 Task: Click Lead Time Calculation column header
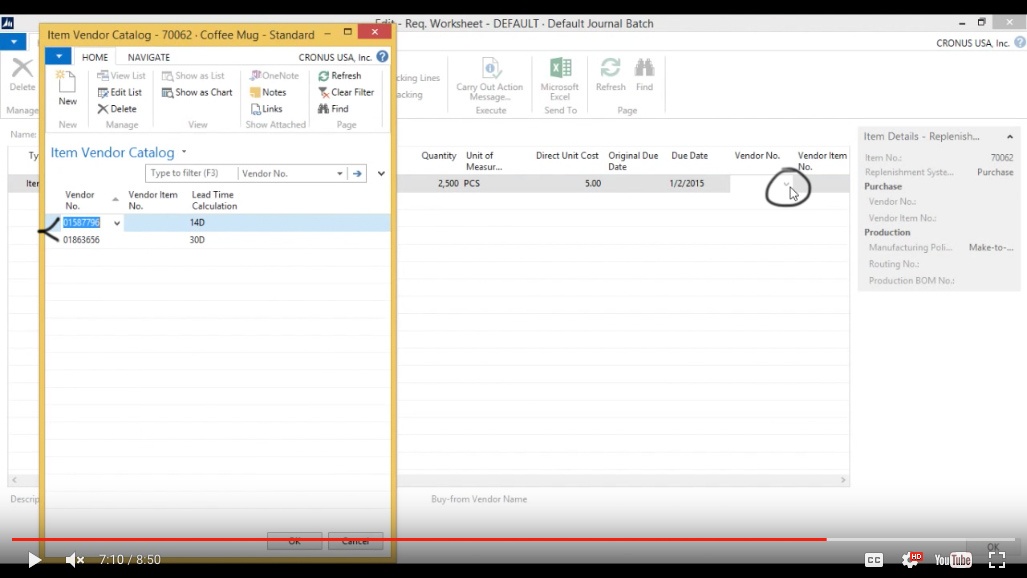tap(214, 200)
